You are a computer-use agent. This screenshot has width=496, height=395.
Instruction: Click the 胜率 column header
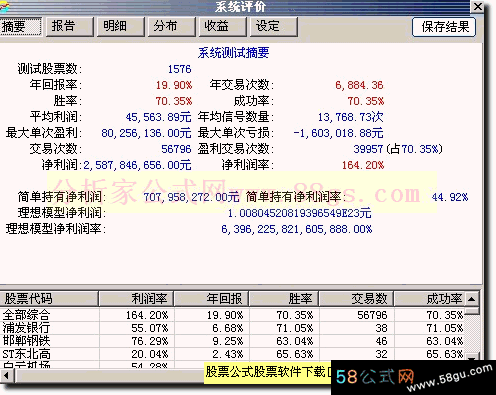[x=284, y=299]
